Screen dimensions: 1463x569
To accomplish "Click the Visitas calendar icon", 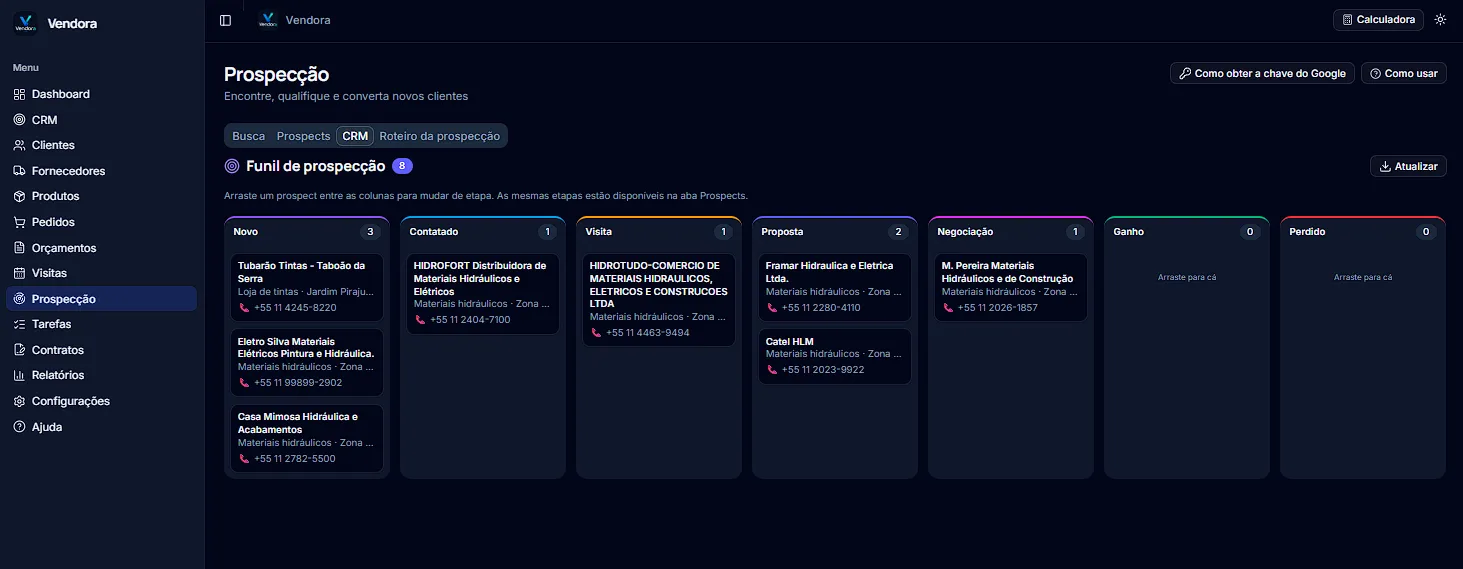I will (20, 273).
